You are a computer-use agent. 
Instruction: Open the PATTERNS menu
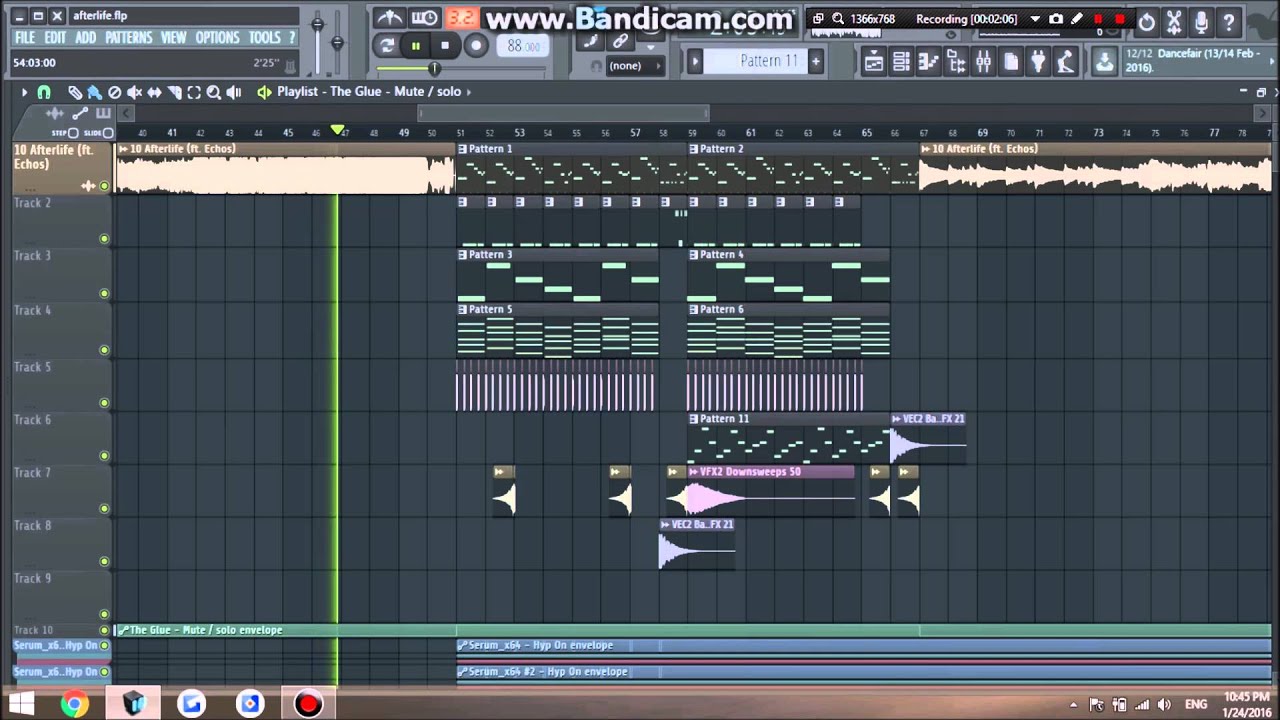pyautogui.click(x=128, y=38)
